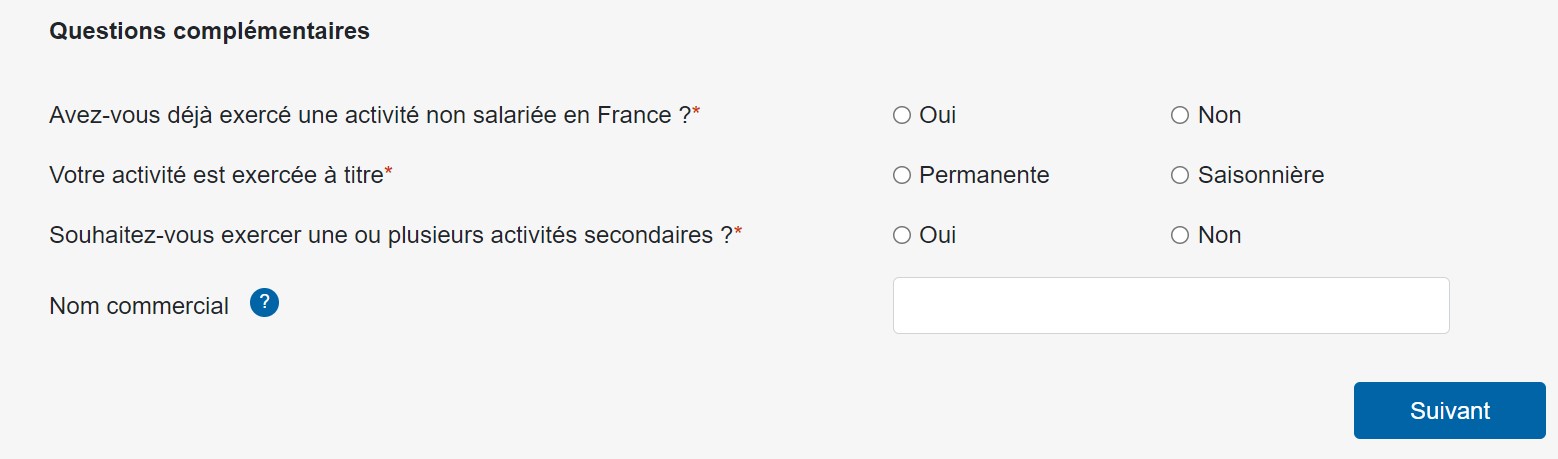This screenshot has width=1558, height=459.
Task: Select Non for activité non salariée en France
Action: [x=1180, y=115]
